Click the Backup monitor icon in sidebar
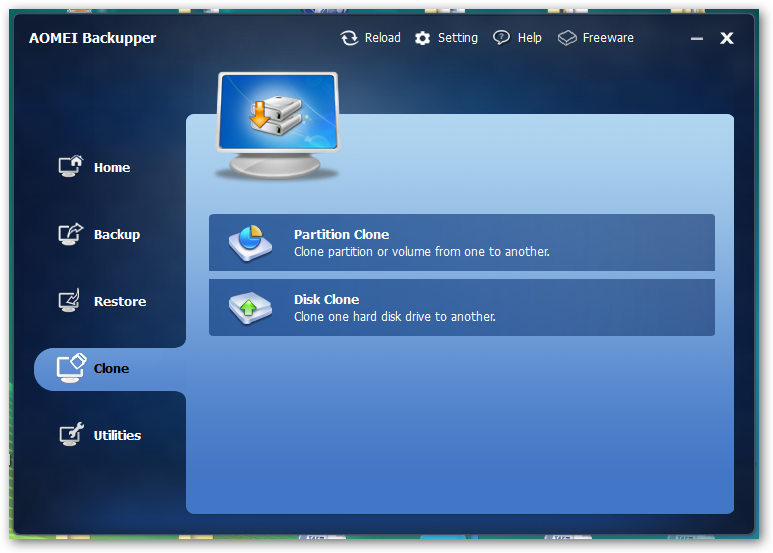Image resolution: width=773 pixels, height=553 pixels. tap(70, 234)
